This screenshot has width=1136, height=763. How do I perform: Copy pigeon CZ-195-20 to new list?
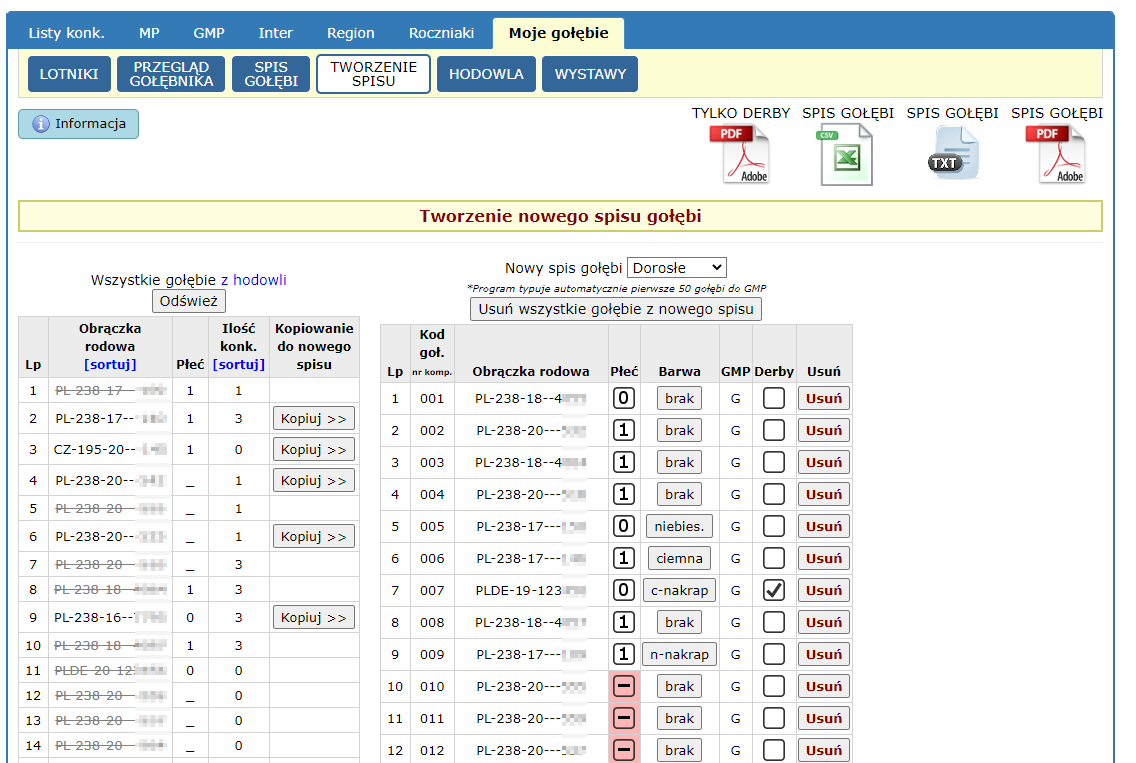tap(313, 449)
